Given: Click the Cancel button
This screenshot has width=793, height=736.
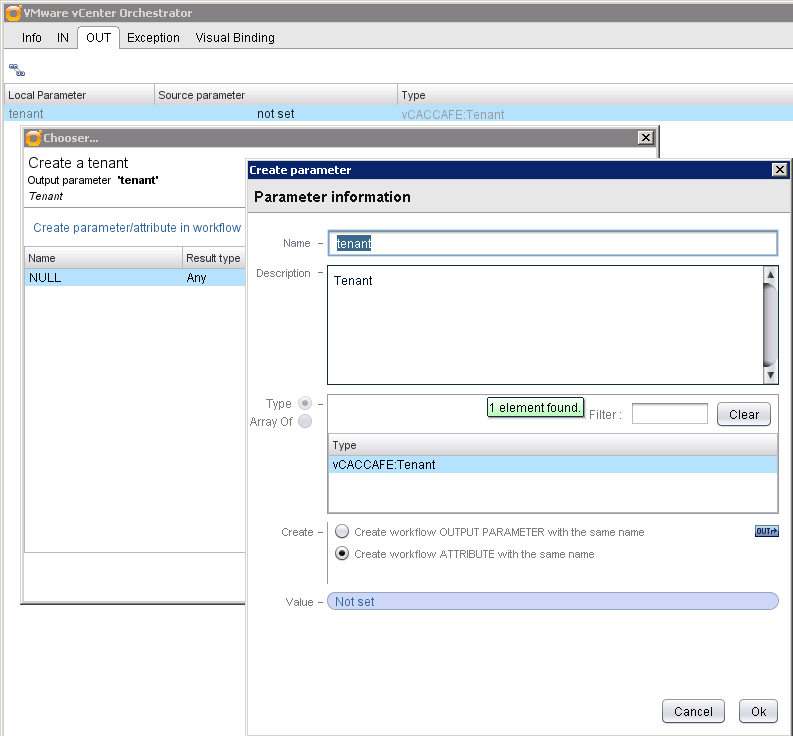Looking at the screenshot, I should tap(693, 711).
